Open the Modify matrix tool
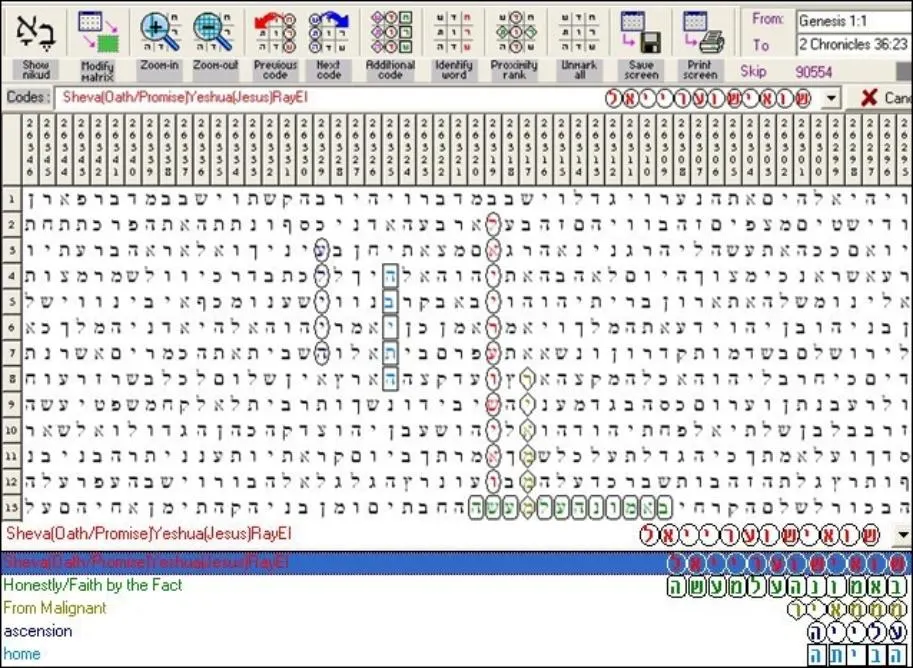Viewport: 913px width, 668px height. (x=98, y=32)
